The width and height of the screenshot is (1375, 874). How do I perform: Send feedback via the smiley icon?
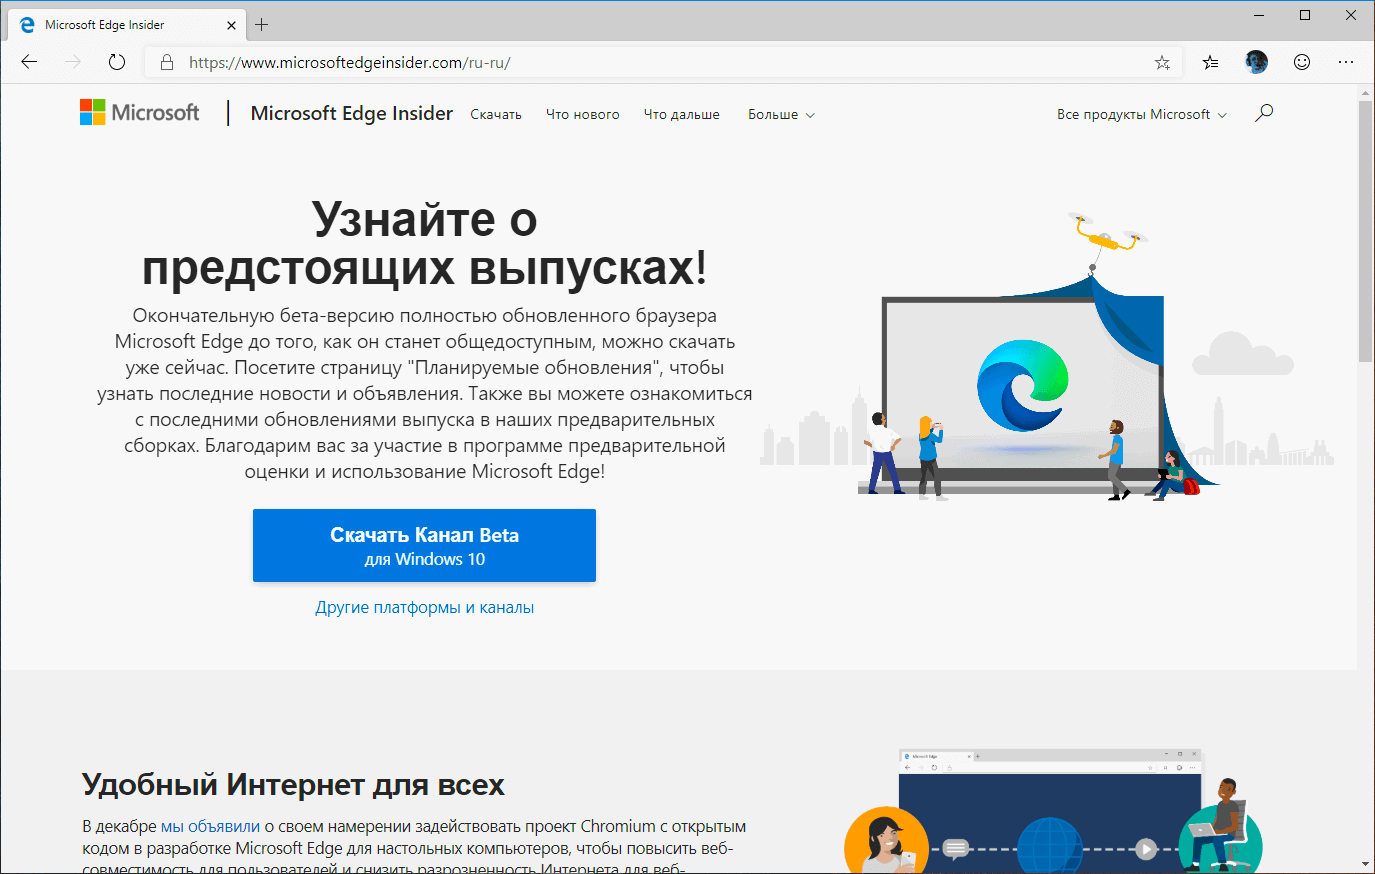click(1301, 61)
